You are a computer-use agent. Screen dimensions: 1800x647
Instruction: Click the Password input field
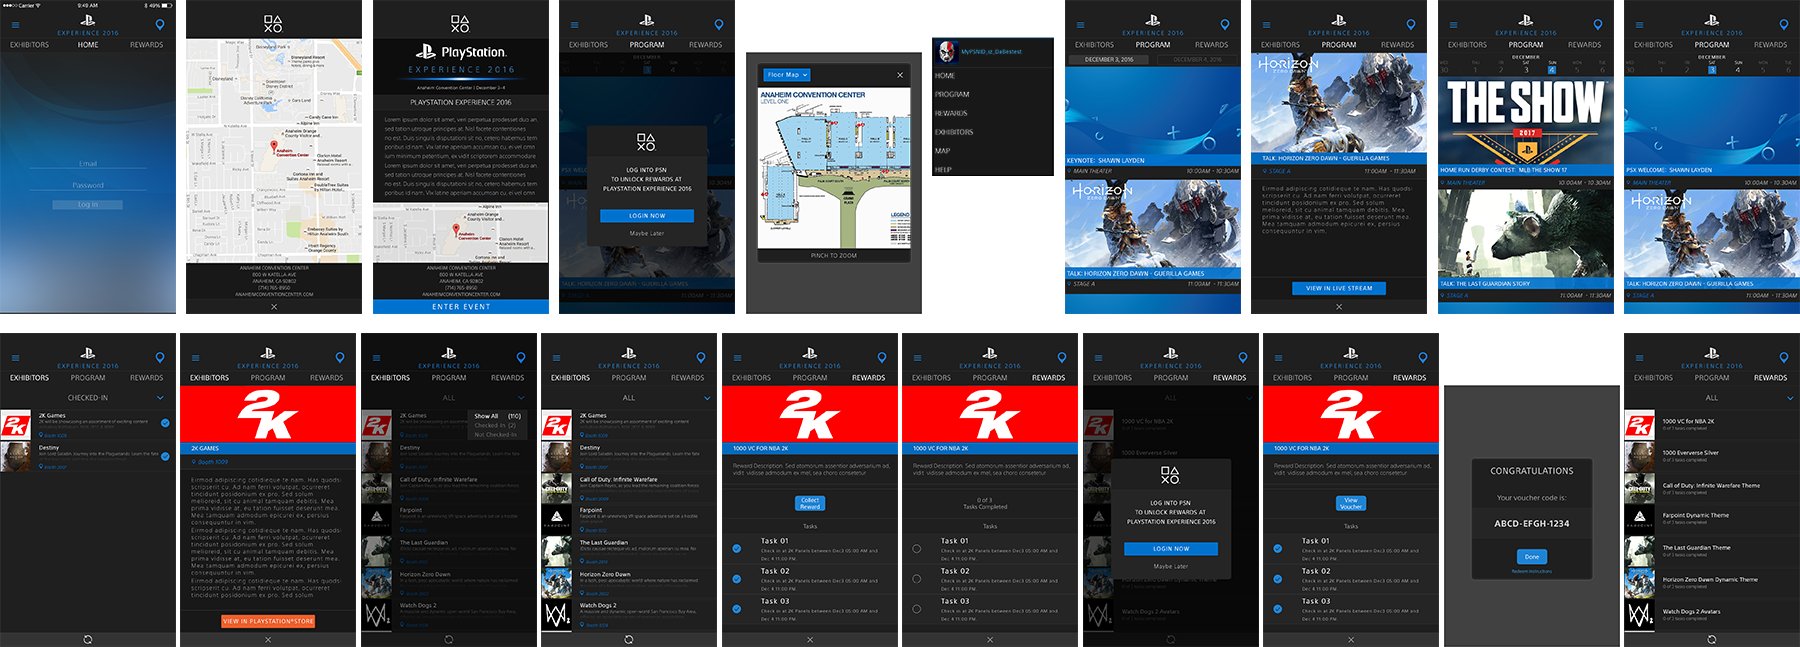[x=88, y=186]
